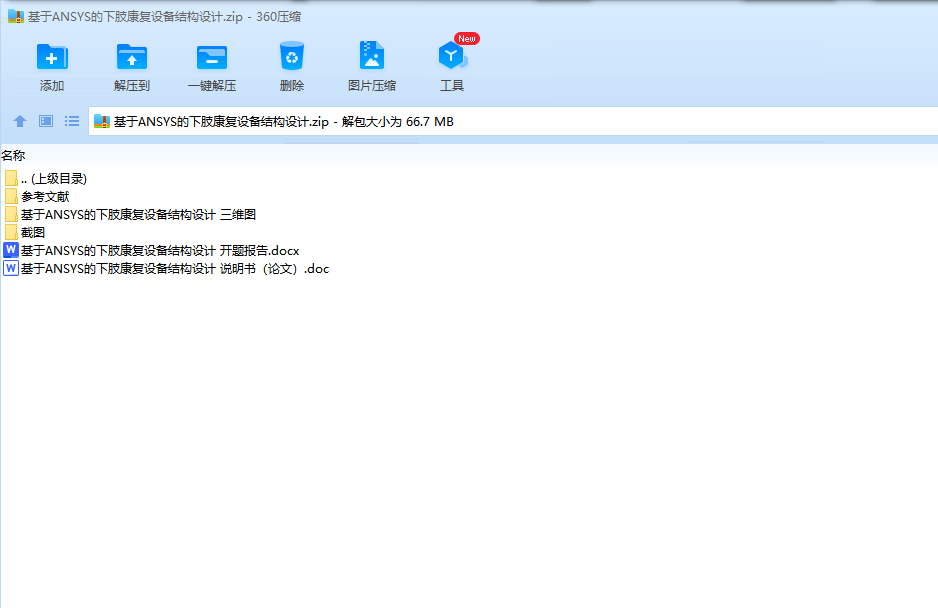Screen dimensions: 938x608
Task: Open the 图片压缩 image compression tool
Action: 371,56
